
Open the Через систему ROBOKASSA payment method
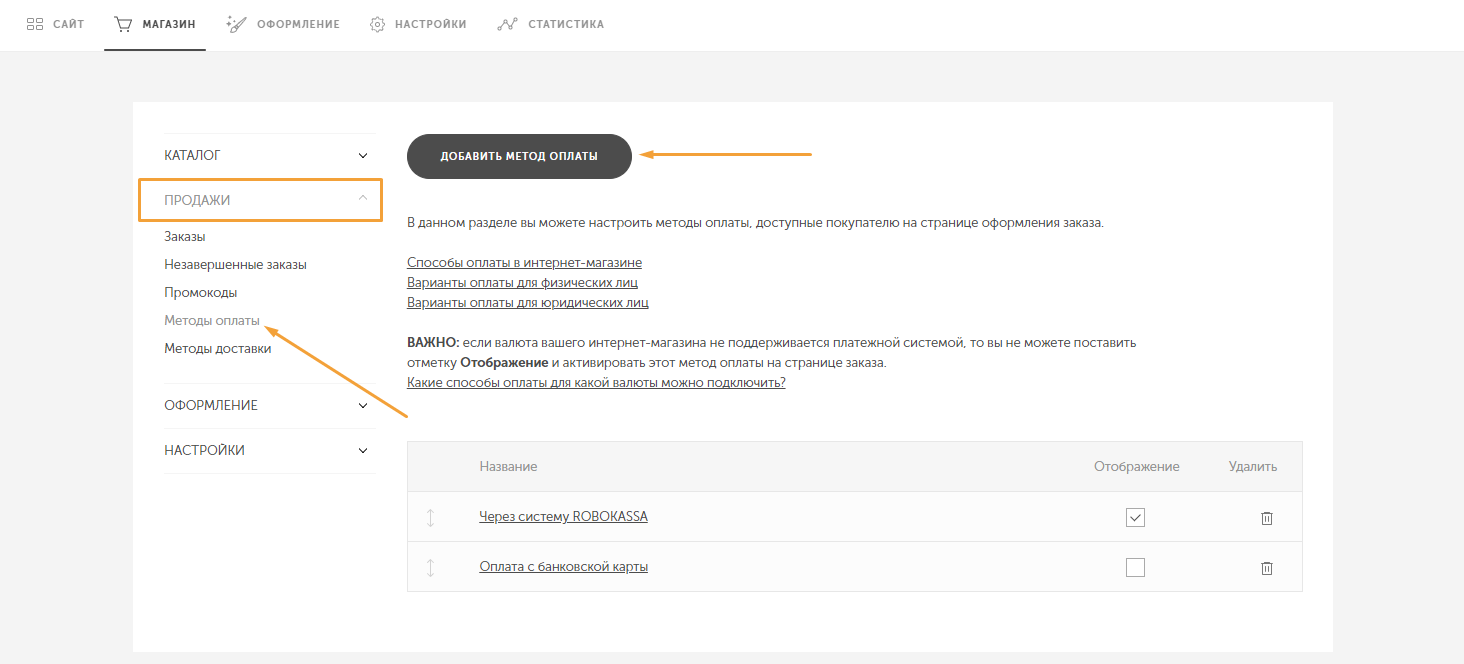(563, 517)
